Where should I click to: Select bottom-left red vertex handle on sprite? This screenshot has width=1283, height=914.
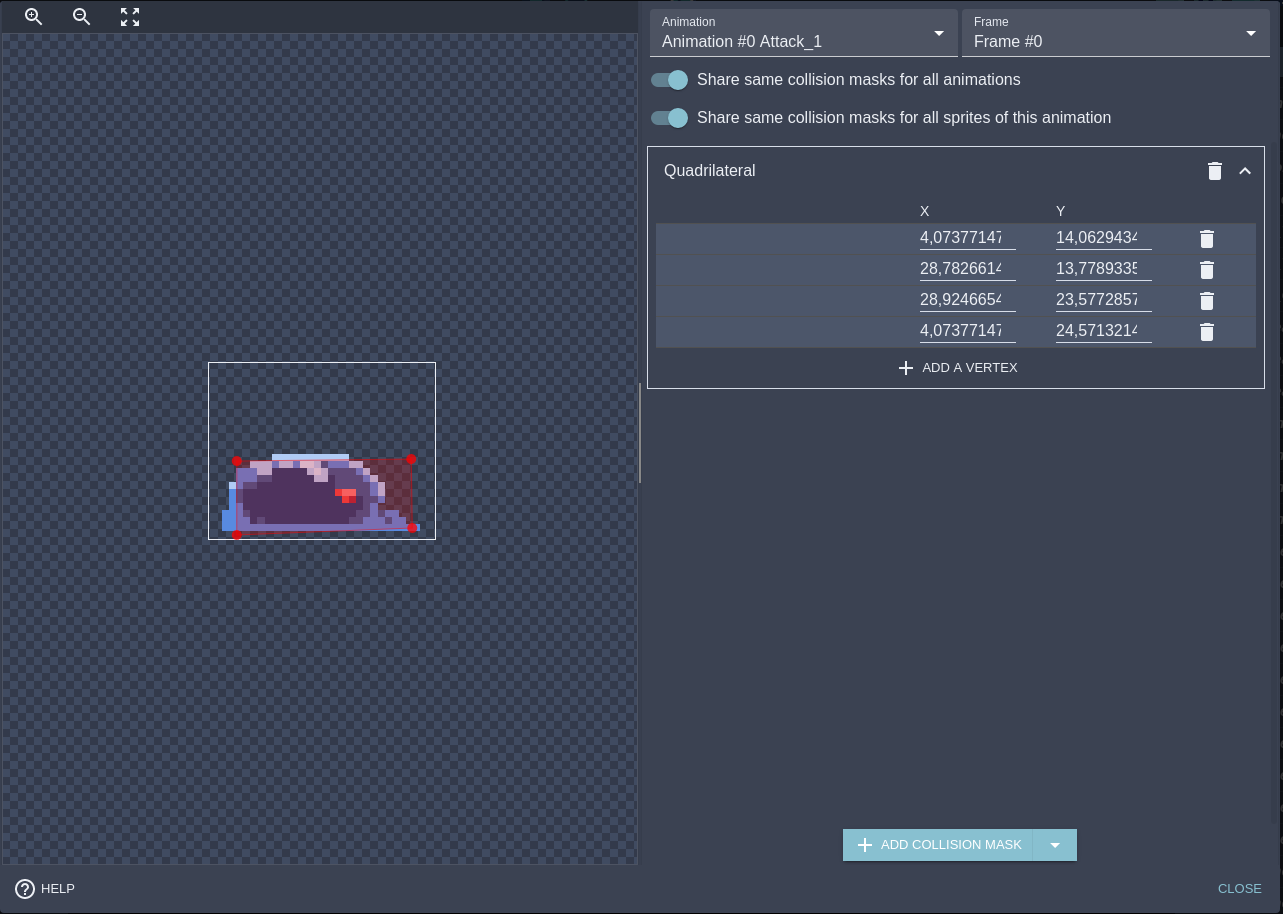[x=237, y=535]
